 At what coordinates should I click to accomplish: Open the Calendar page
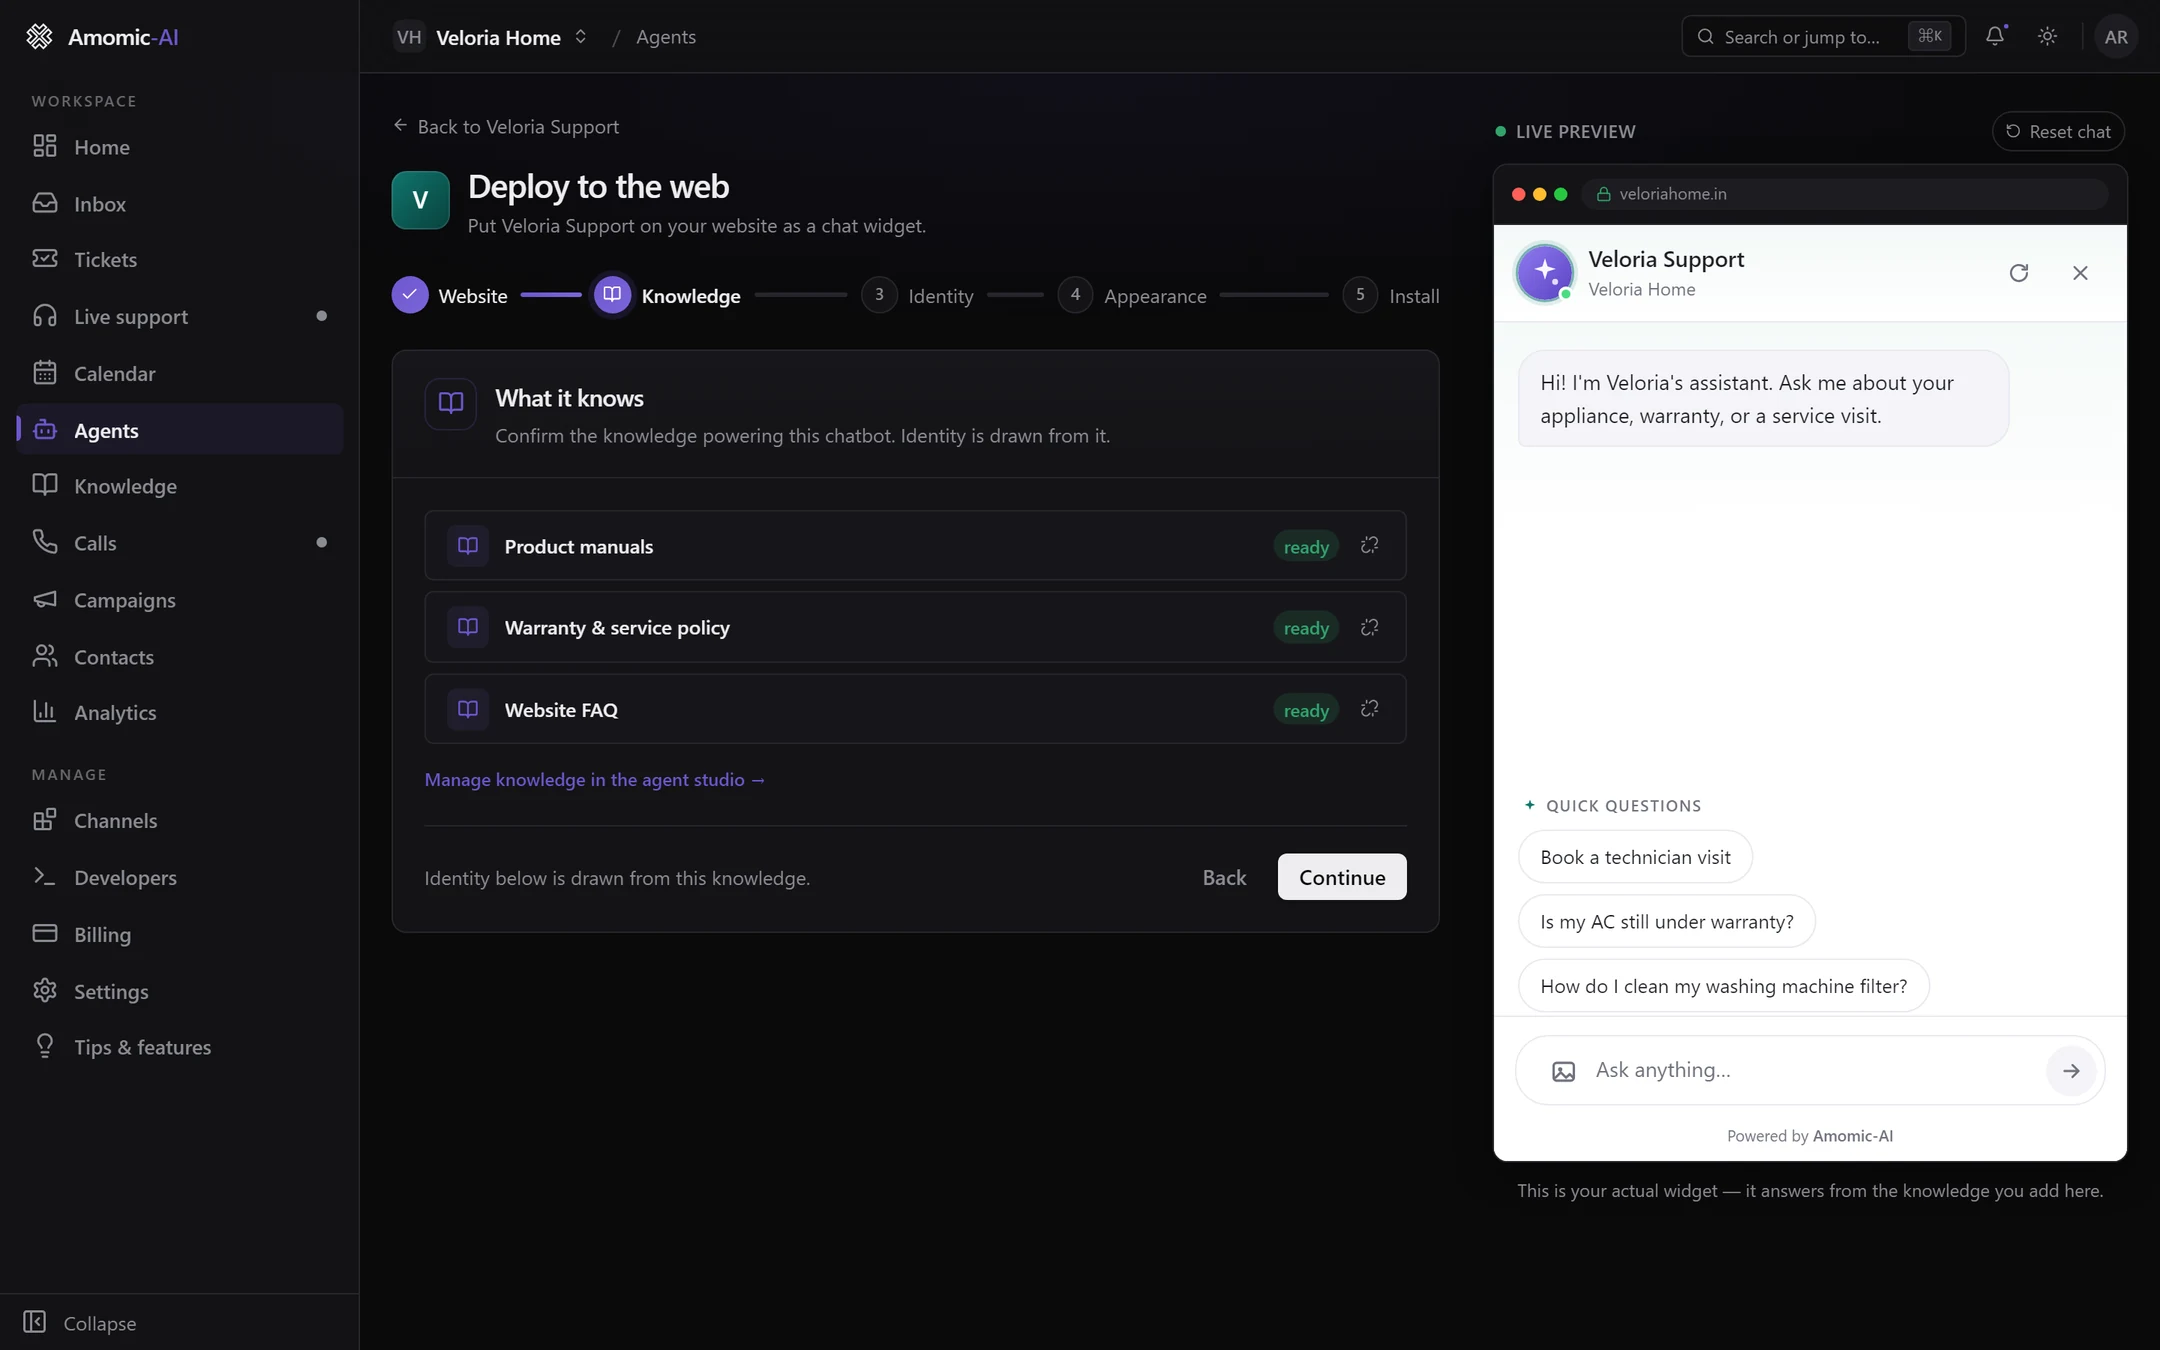click(x=180, y=374)
